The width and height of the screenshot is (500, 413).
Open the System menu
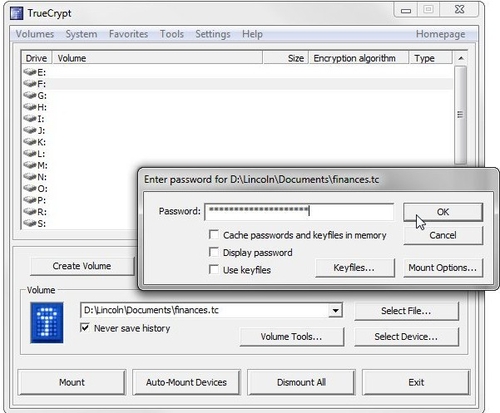(x=81, y=34)
